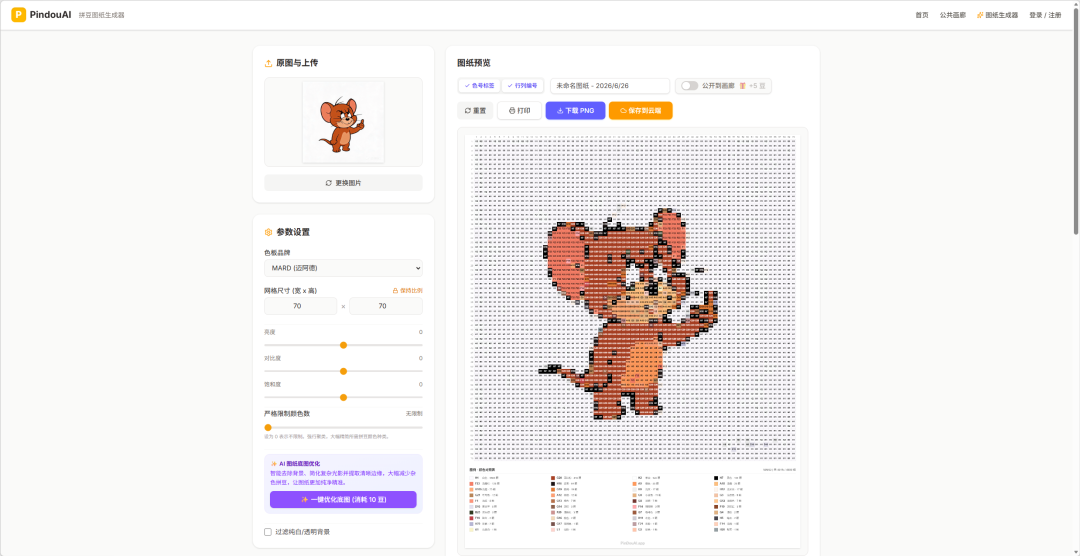Open 首页 in the top navigation
Screen dimensions: 1080x556
click(x=922, y=15)
